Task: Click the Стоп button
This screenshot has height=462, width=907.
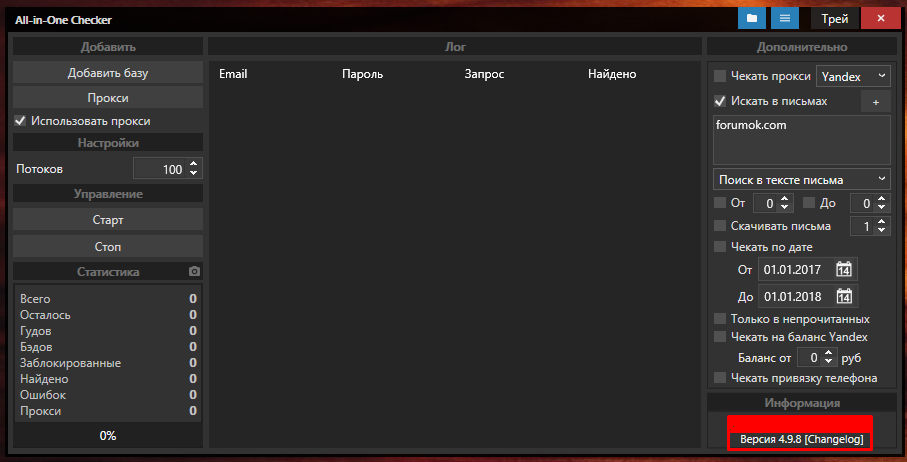Action: 108,245
